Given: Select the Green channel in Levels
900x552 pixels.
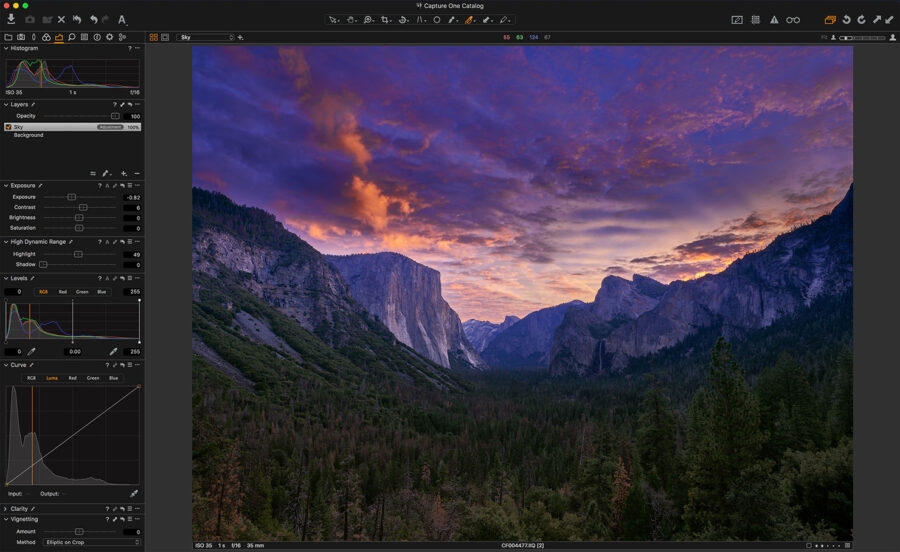Looking at the screenshot, I should tap(82, 292).
